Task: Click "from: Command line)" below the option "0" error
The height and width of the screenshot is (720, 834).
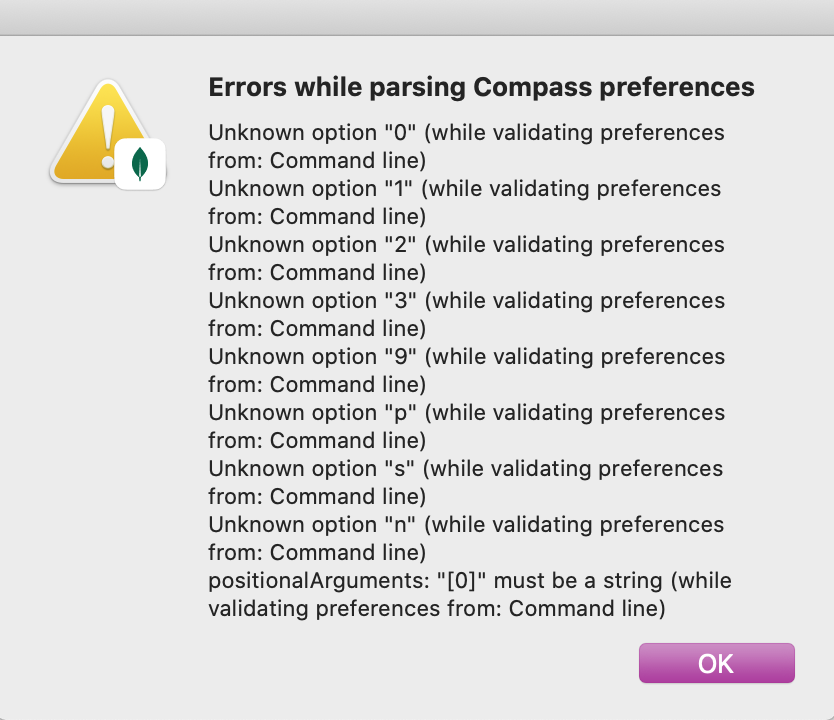Action: pyautogui.click(x=317, y=160)
